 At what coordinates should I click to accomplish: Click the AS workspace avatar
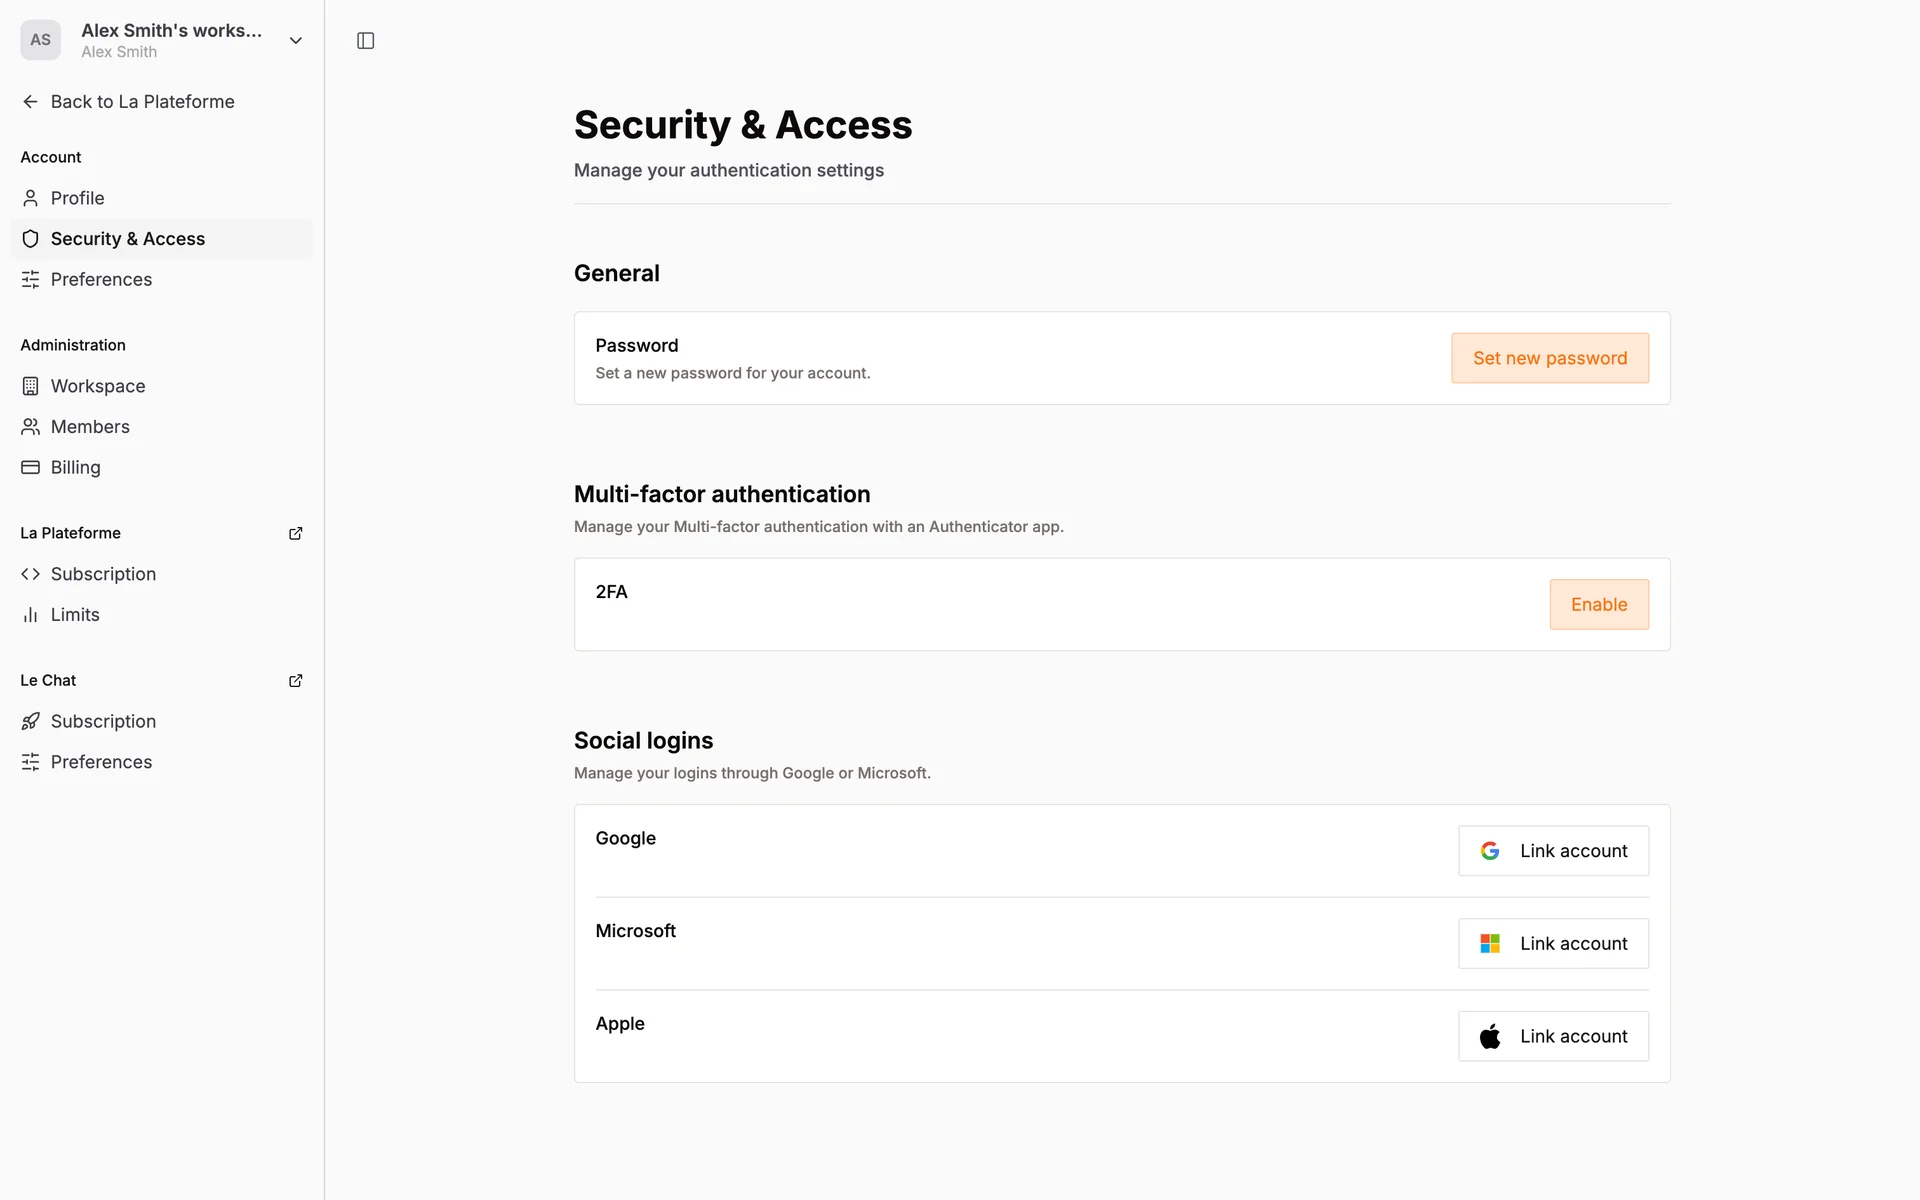[x=40, y=40]
